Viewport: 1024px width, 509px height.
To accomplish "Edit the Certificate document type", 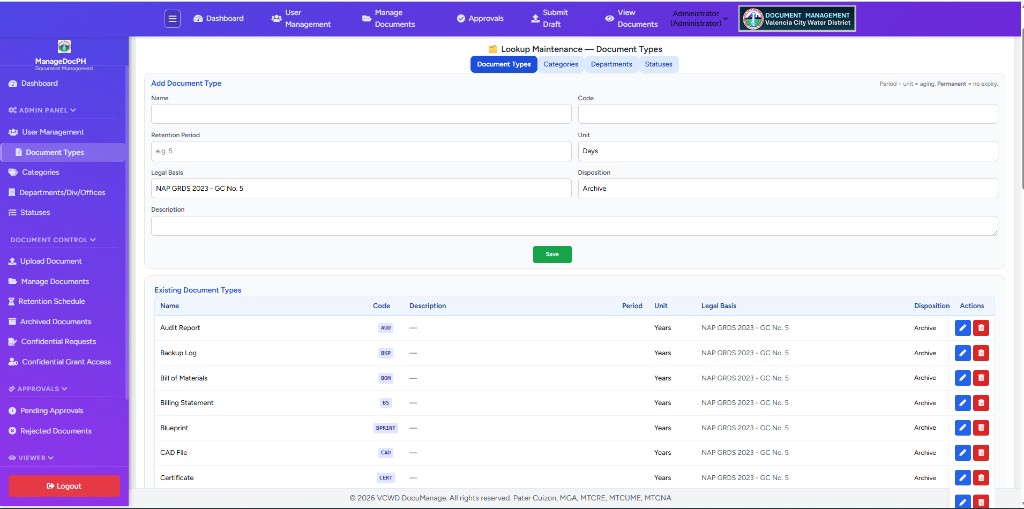I will (x=963, y=478).
